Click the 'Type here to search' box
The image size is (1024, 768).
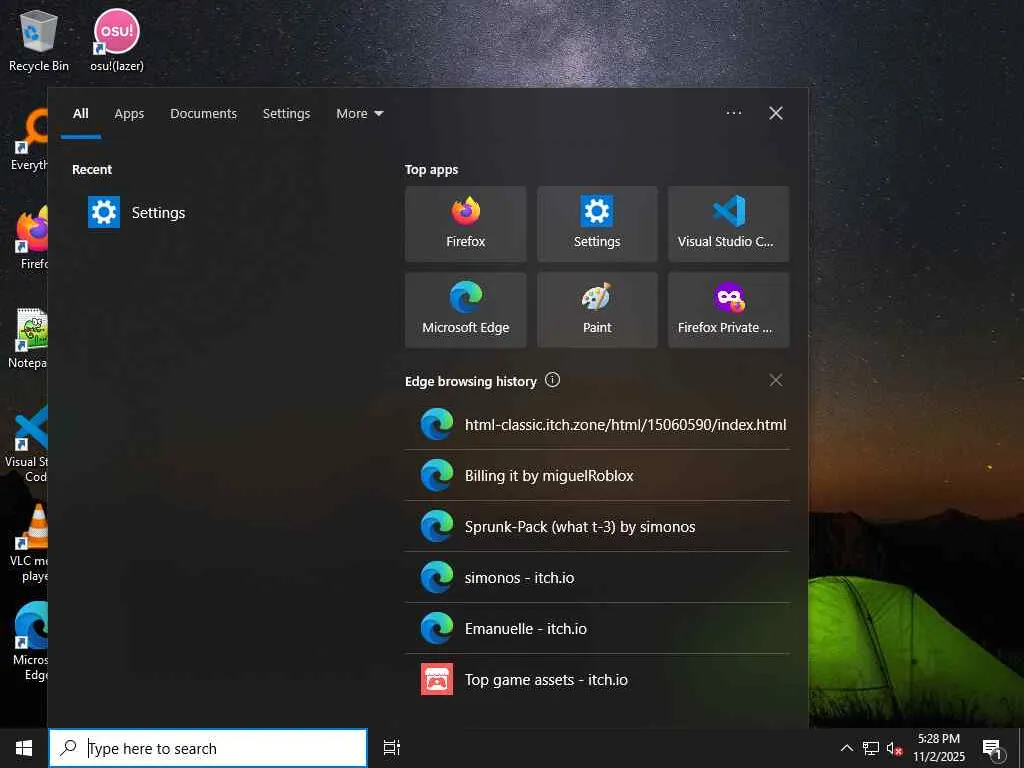point(208,748)
